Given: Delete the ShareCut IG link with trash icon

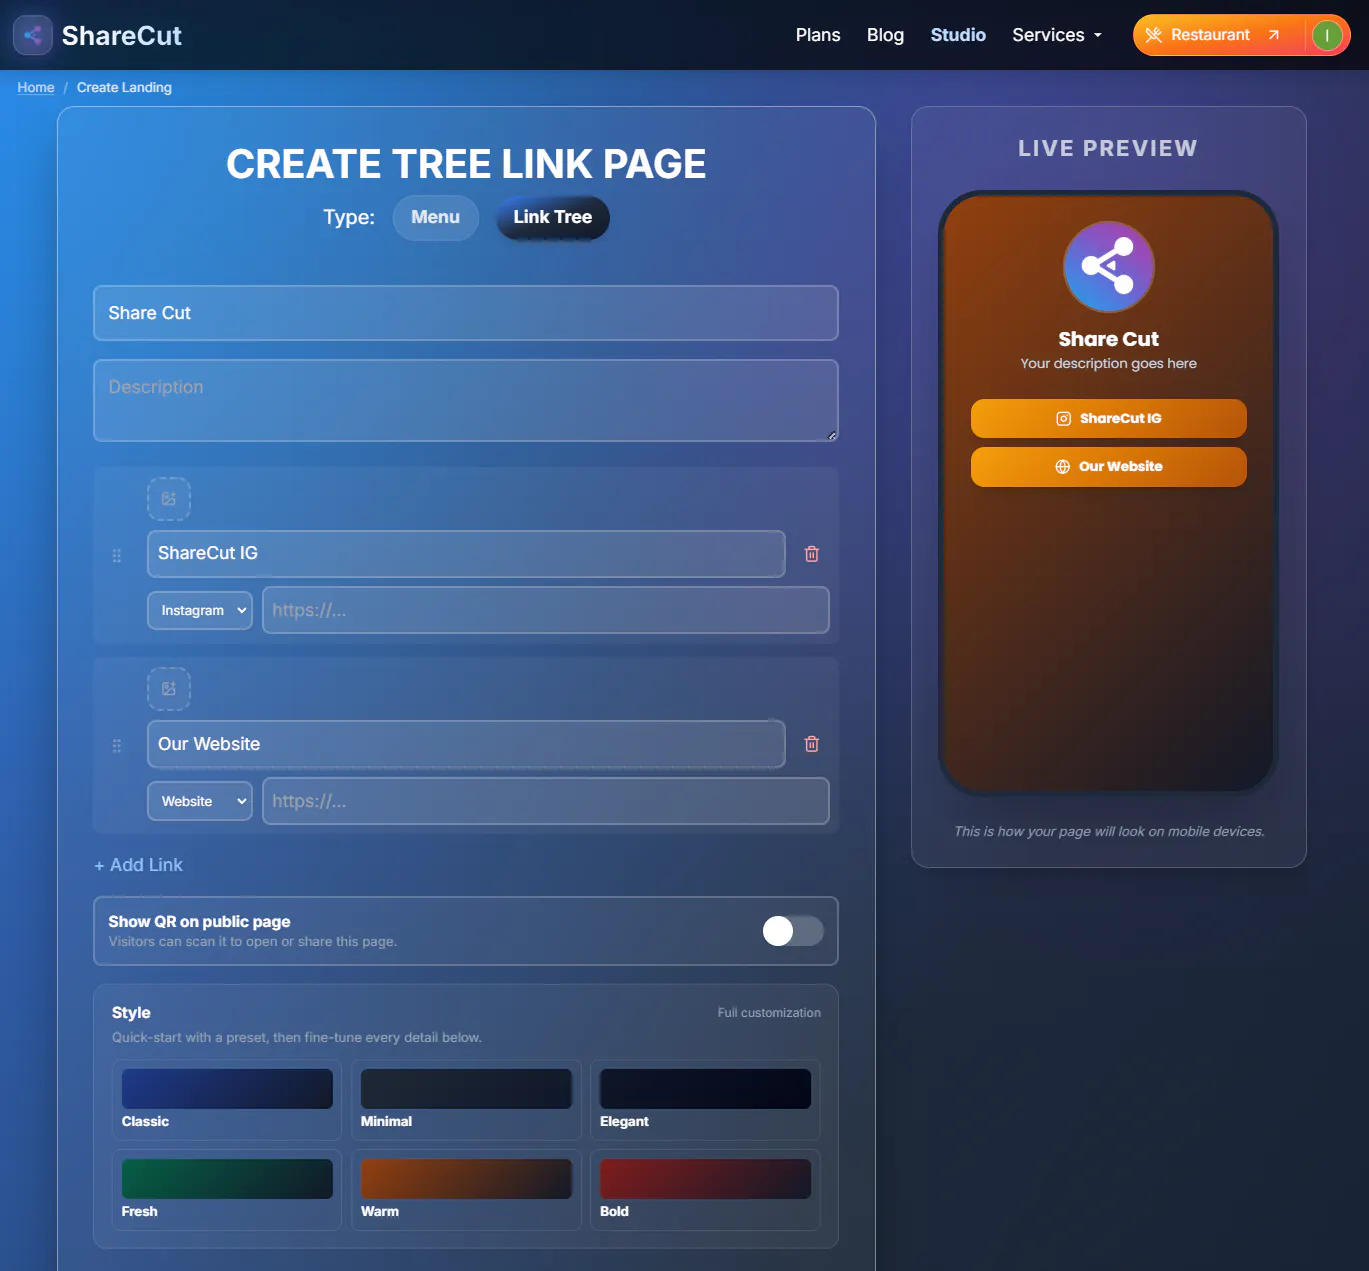Looking at the screenshot, I should [x=812, y=554].
